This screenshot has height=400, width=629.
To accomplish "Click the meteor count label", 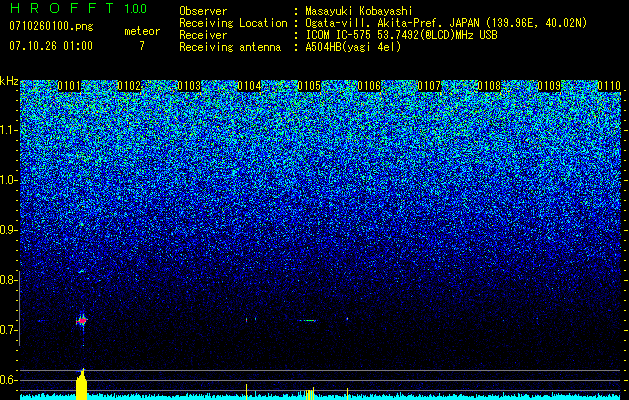I will pyautogui.click(x=142, y=31).
